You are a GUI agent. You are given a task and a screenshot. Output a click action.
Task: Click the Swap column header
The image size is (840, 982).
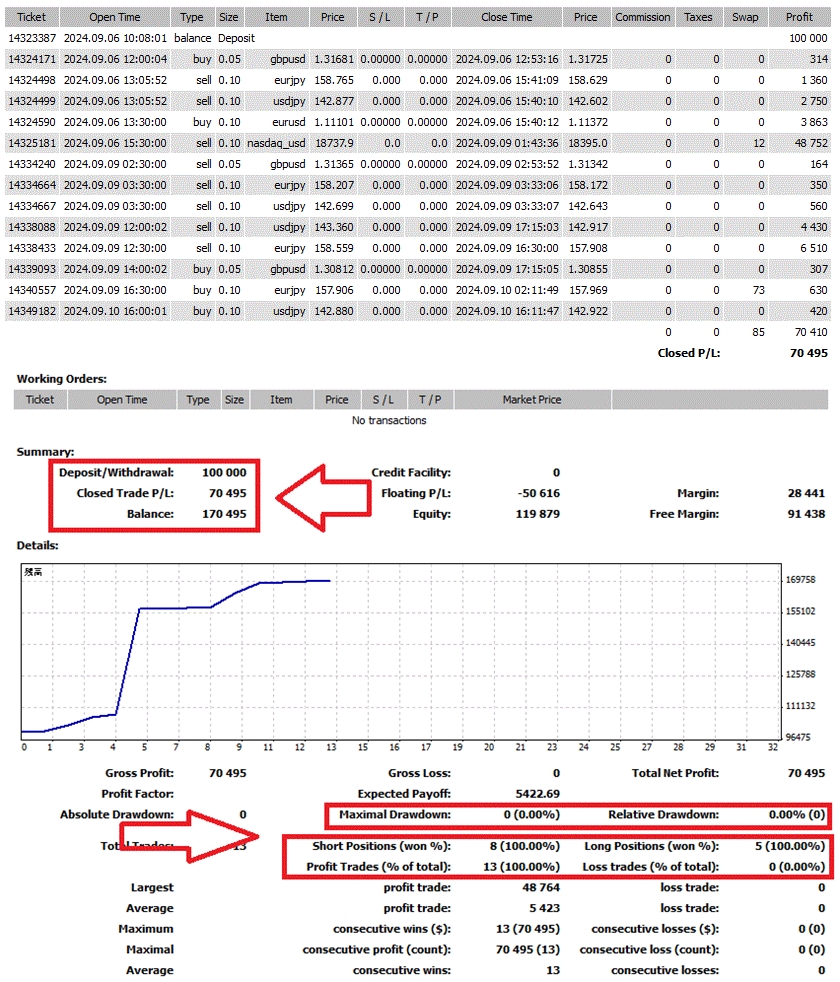[x=745, y=17]
